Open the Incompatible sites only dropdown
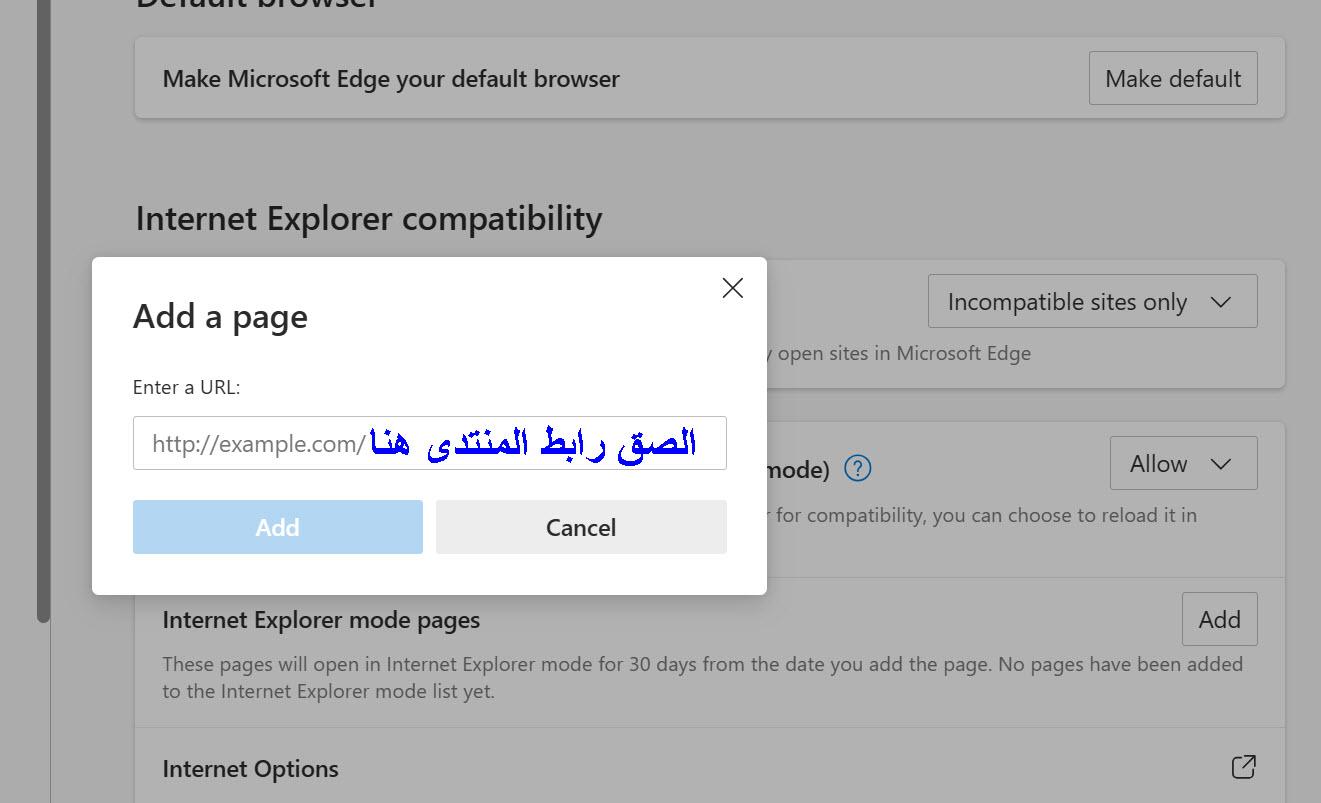 [1091, 302]
